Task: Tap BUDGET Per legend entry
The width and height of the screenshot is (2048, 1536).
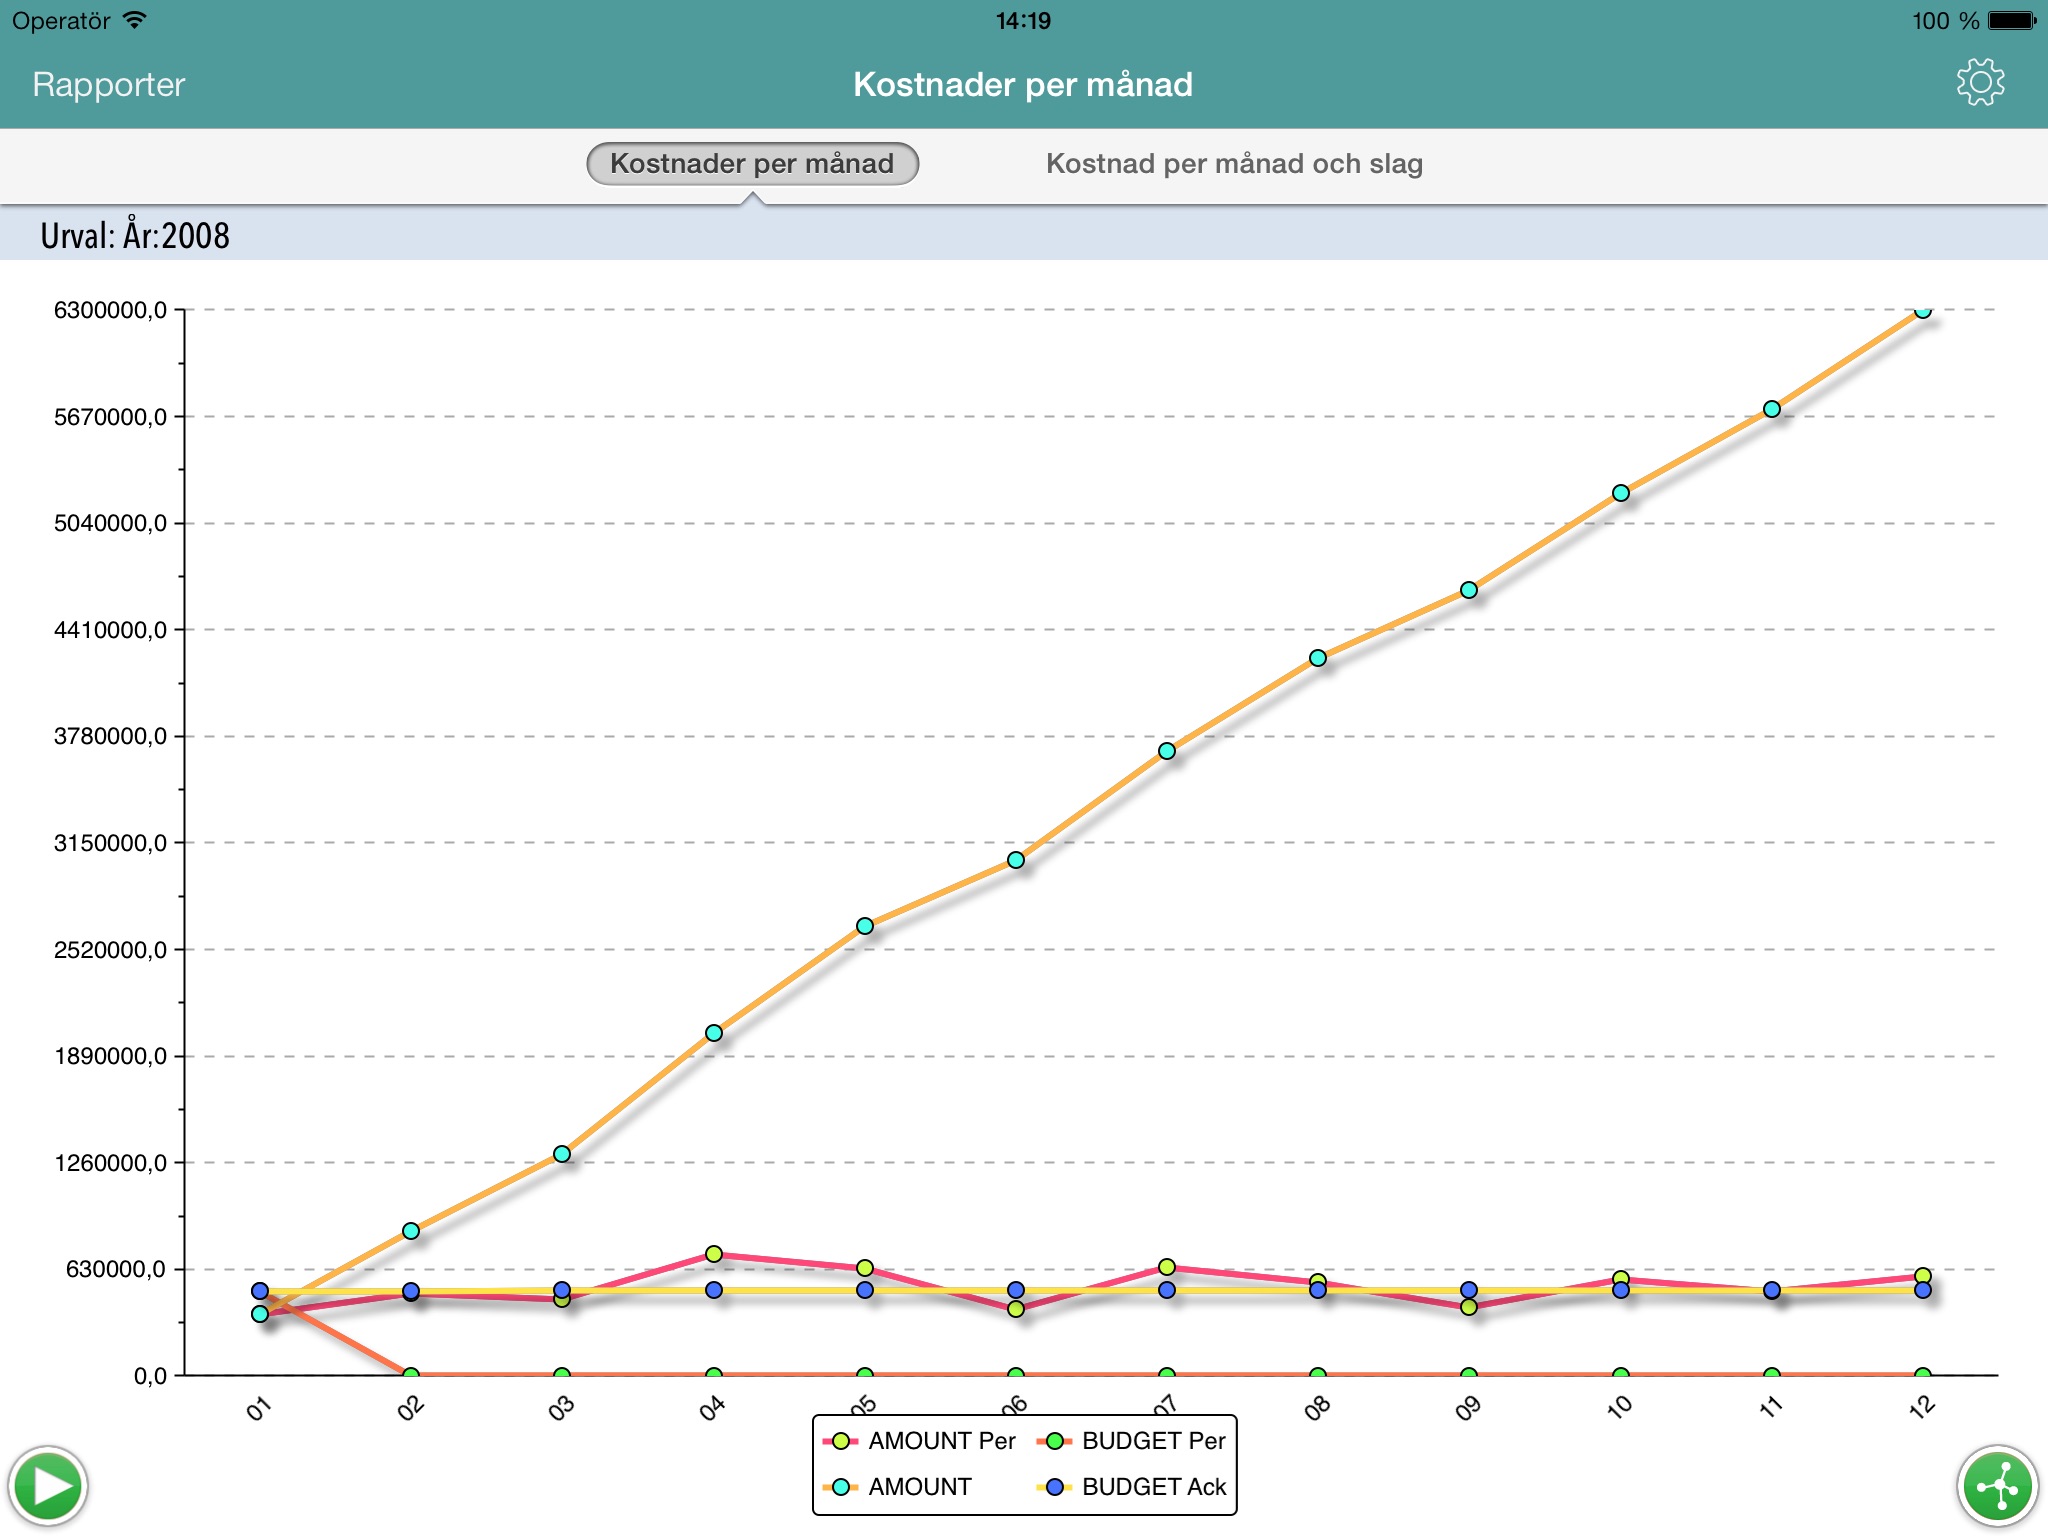Action: [x=1131, y=1441]
